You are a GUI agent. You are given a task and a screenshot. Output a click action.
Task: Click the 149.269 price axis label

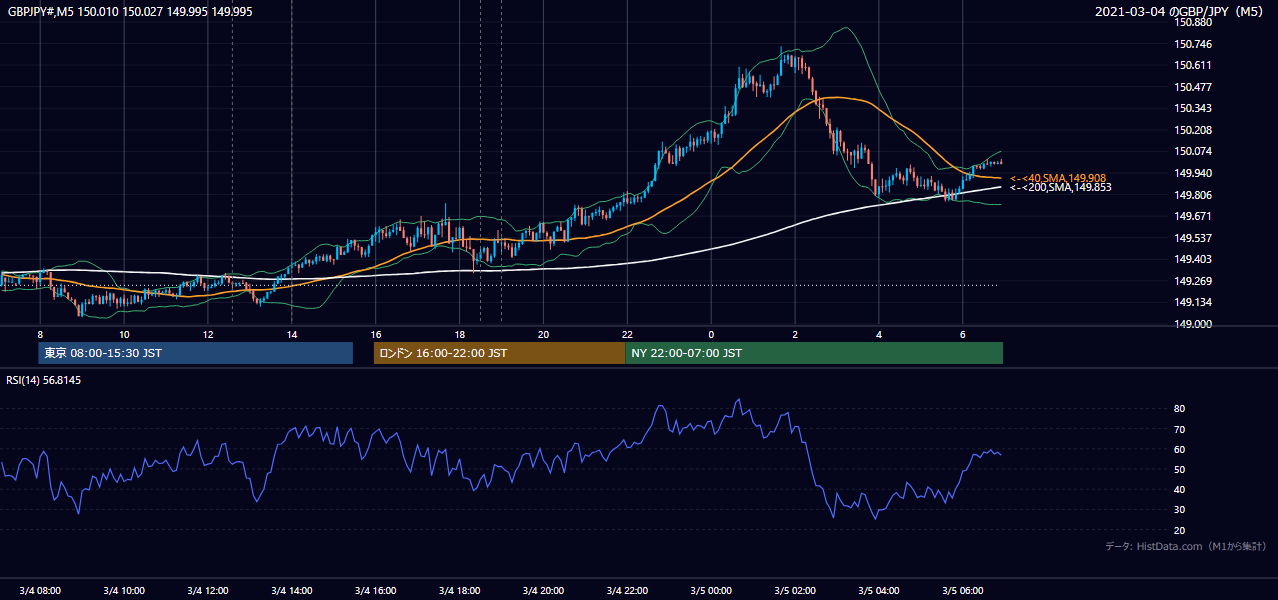click(1194, 281)
